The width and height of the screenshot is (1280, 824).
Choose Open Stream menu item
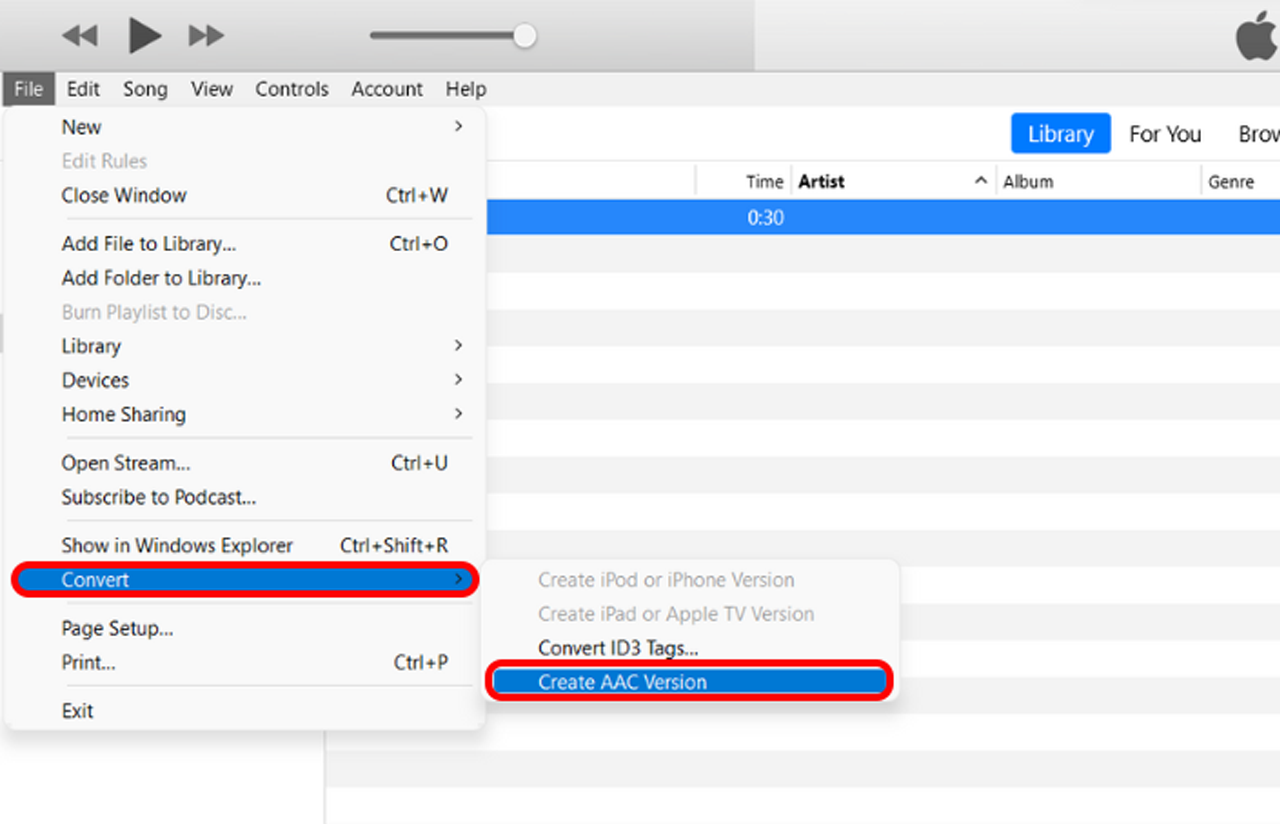245,463
